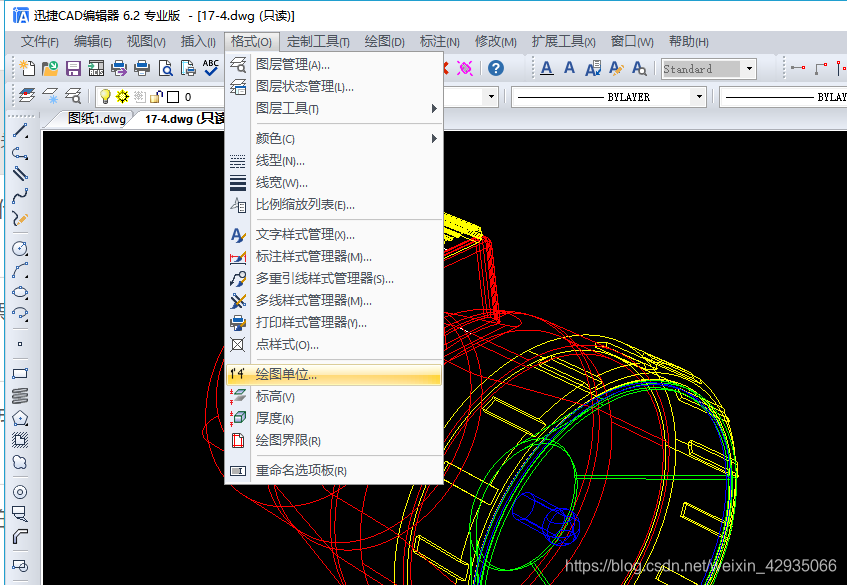
Task: Click the plain A single-line text icon
Action: 569,68
